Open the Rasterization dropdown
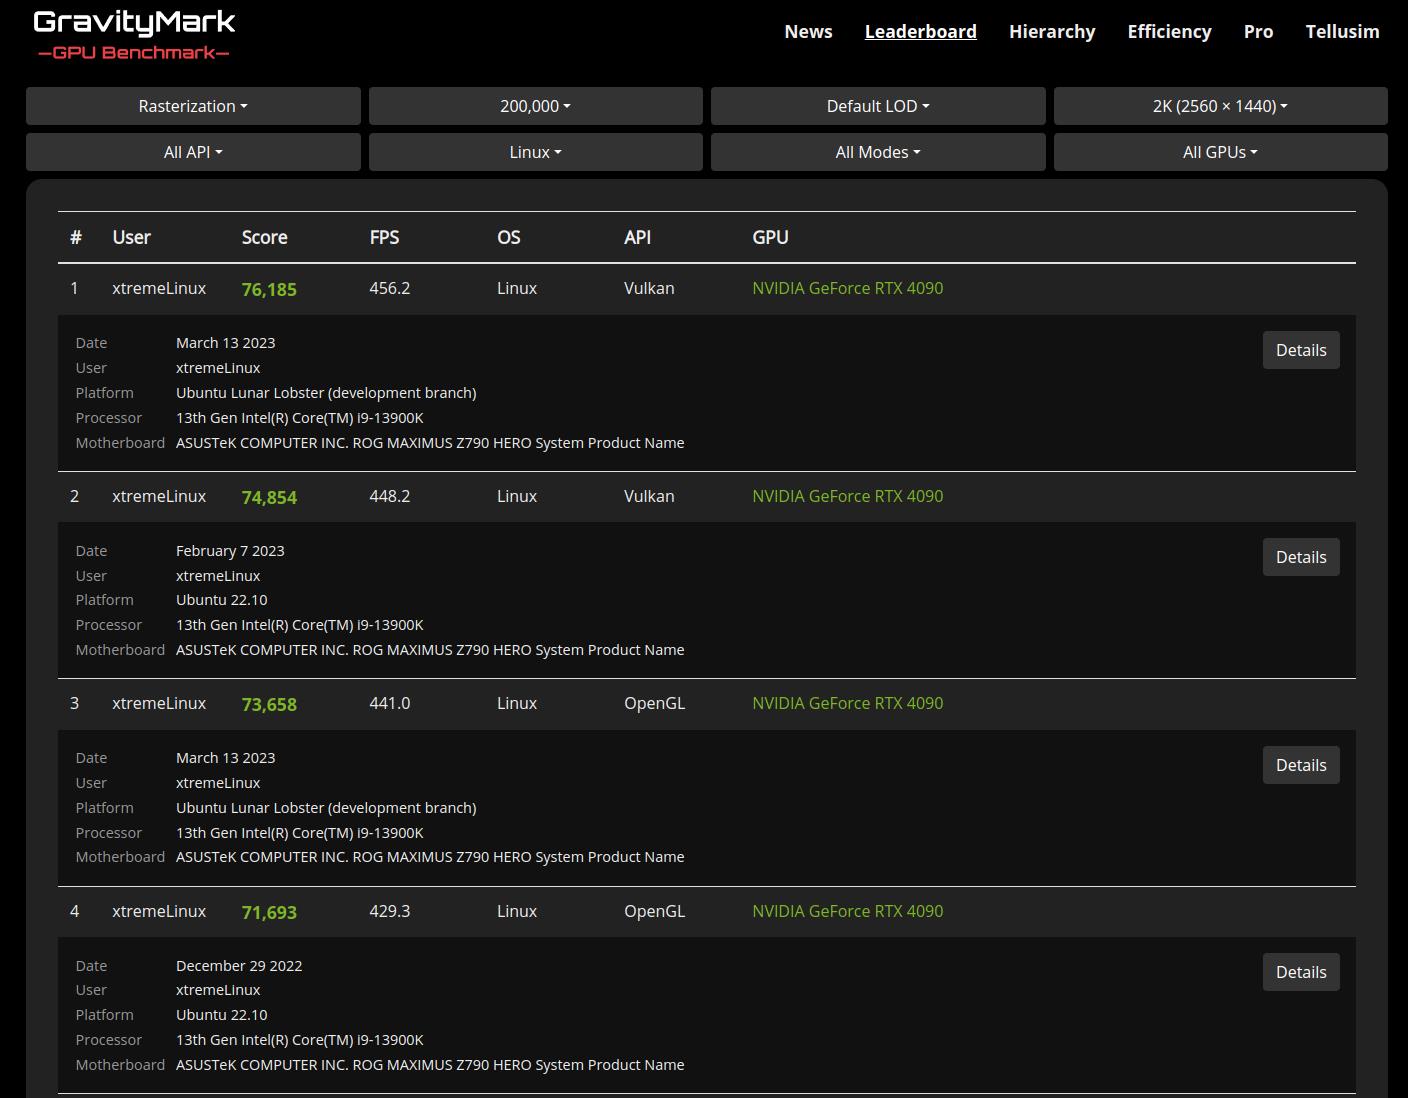 193,106
